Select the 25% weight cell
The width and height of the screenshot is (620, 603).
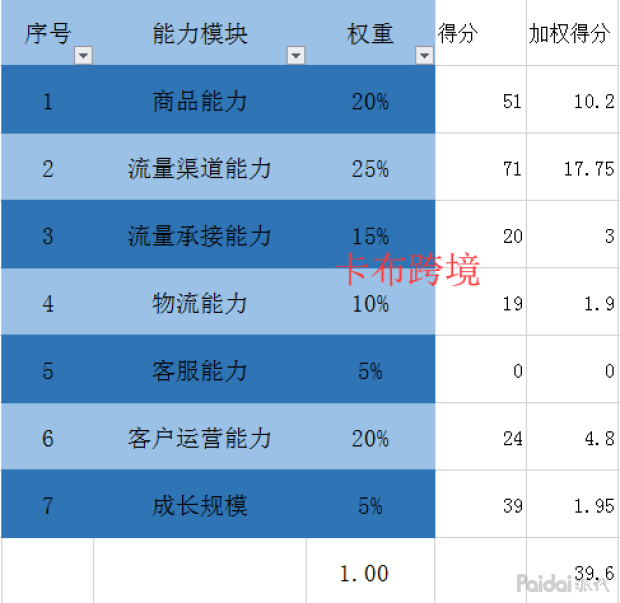(x=369, y=168)
